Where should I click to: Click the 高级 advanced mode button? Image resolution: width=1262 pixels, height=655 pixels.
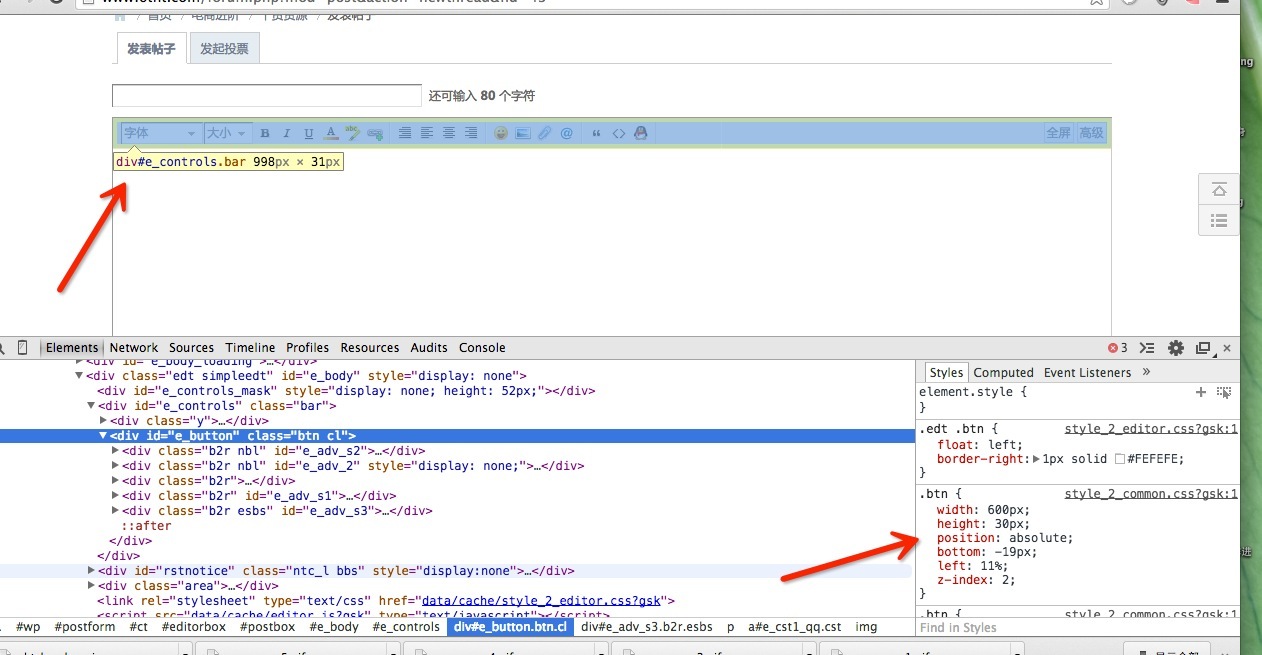[1091, 133]
